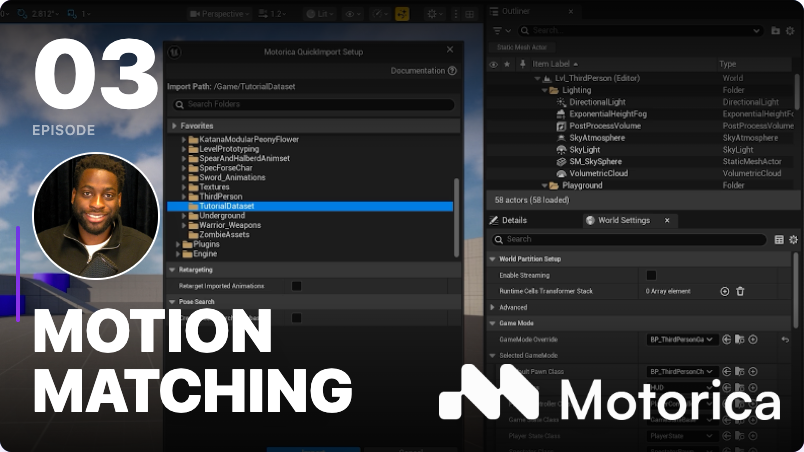Open the Outliner filter menu
Viewport: 804px width, 452px height.
(x=502, y=31)
